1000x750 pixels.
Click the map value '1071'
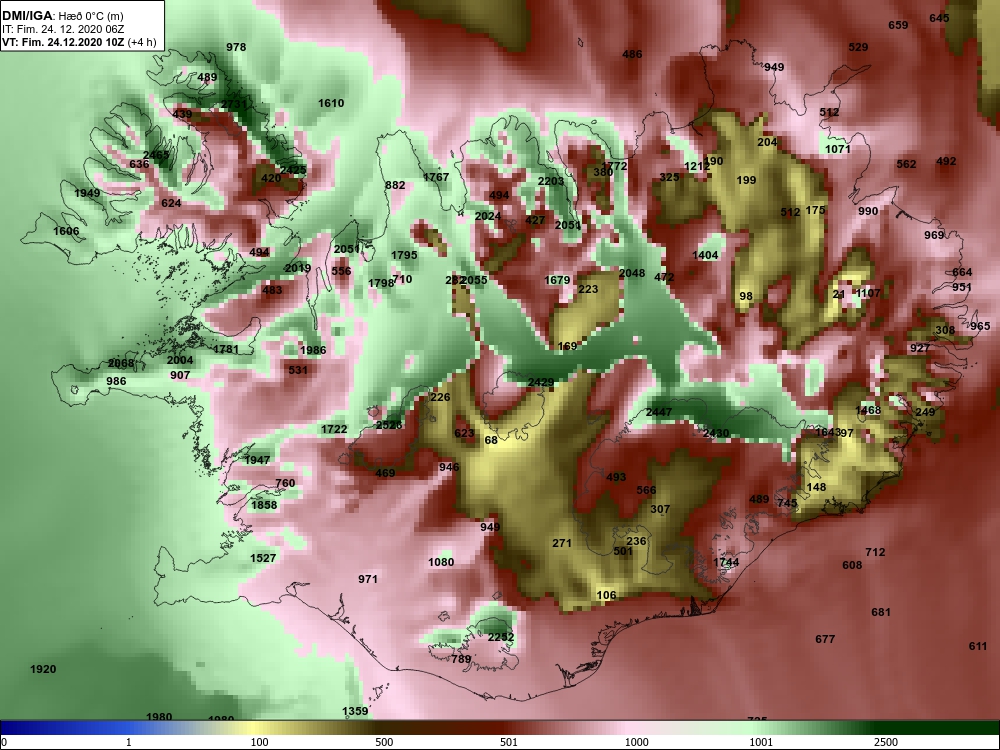point(838,149)
